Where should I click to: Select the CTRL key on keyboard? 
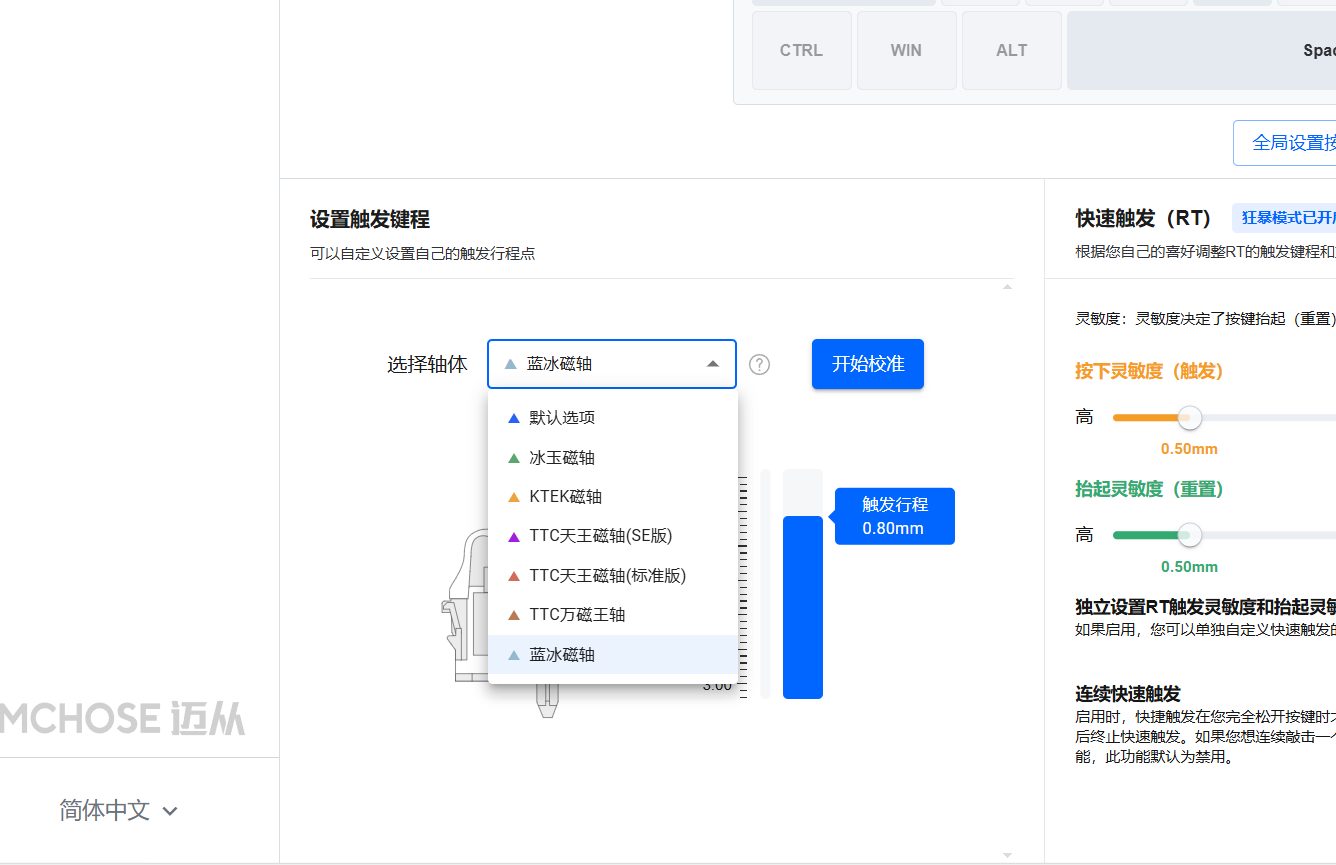[802, 50]
